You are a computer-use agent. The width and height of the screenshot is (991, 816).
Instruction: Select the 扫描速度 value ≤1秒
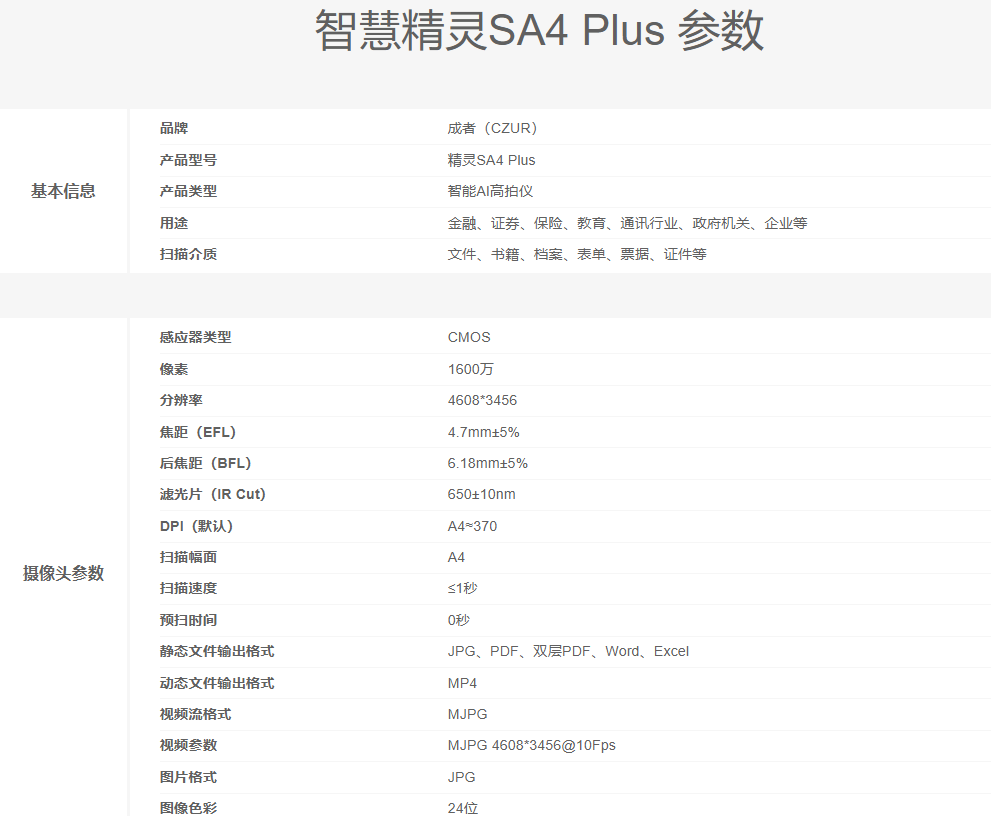click(462, 588)
